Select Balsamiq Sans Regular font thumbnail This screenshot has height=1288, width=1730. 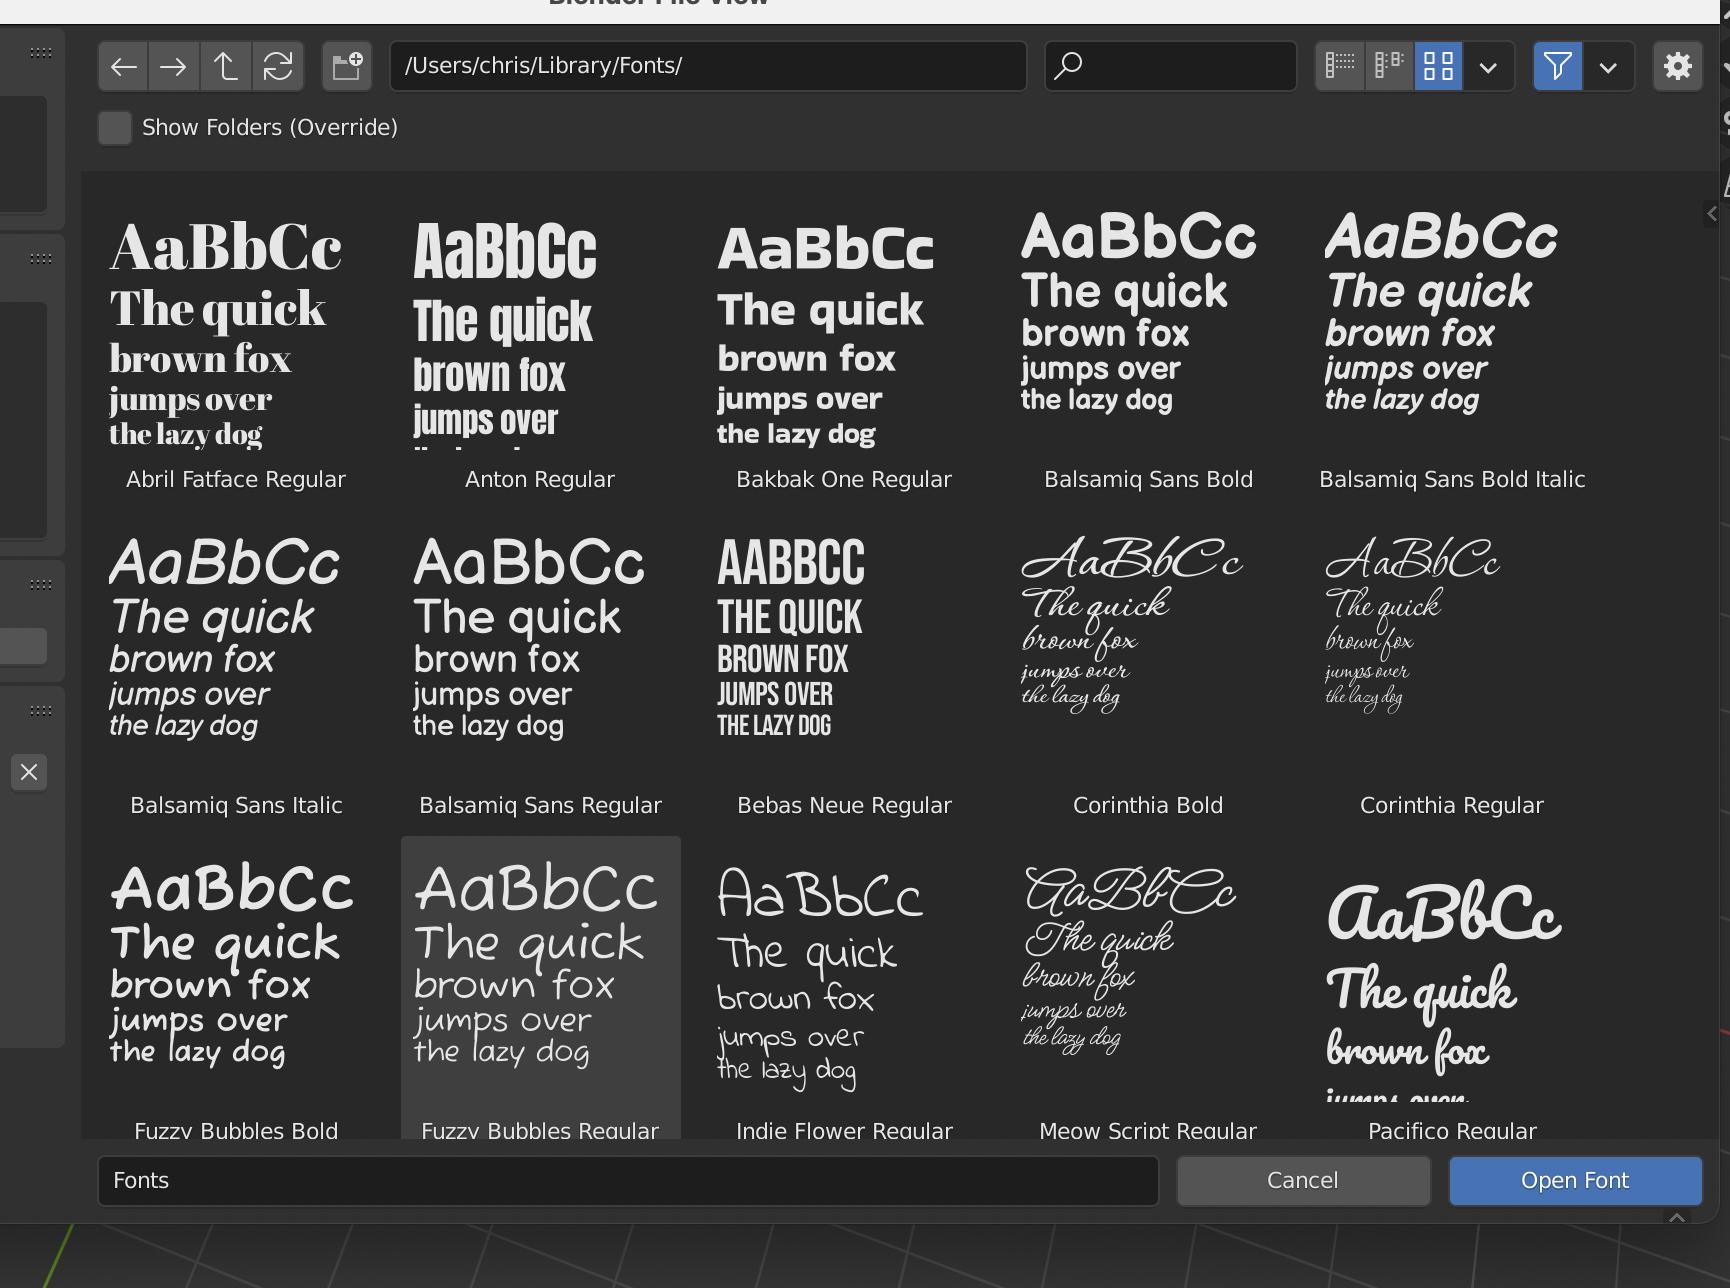pyautogui.click(x=540, y=670)
